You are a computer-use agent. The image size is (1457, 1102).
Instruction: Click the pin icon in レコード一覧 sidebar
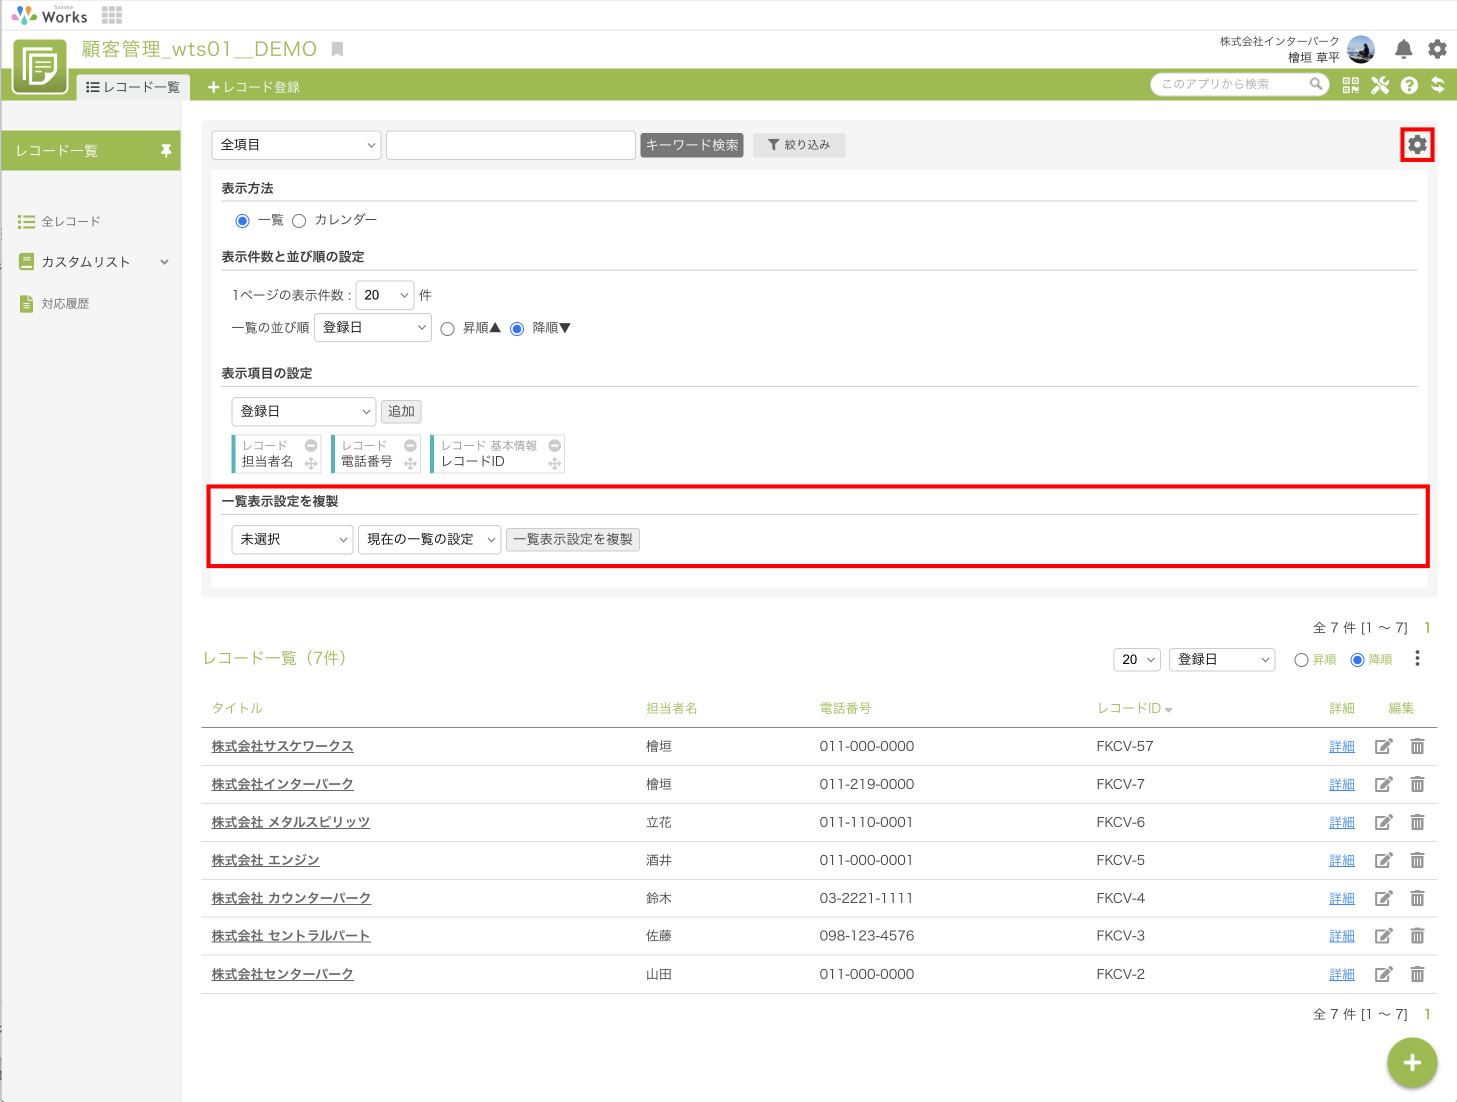166,151
